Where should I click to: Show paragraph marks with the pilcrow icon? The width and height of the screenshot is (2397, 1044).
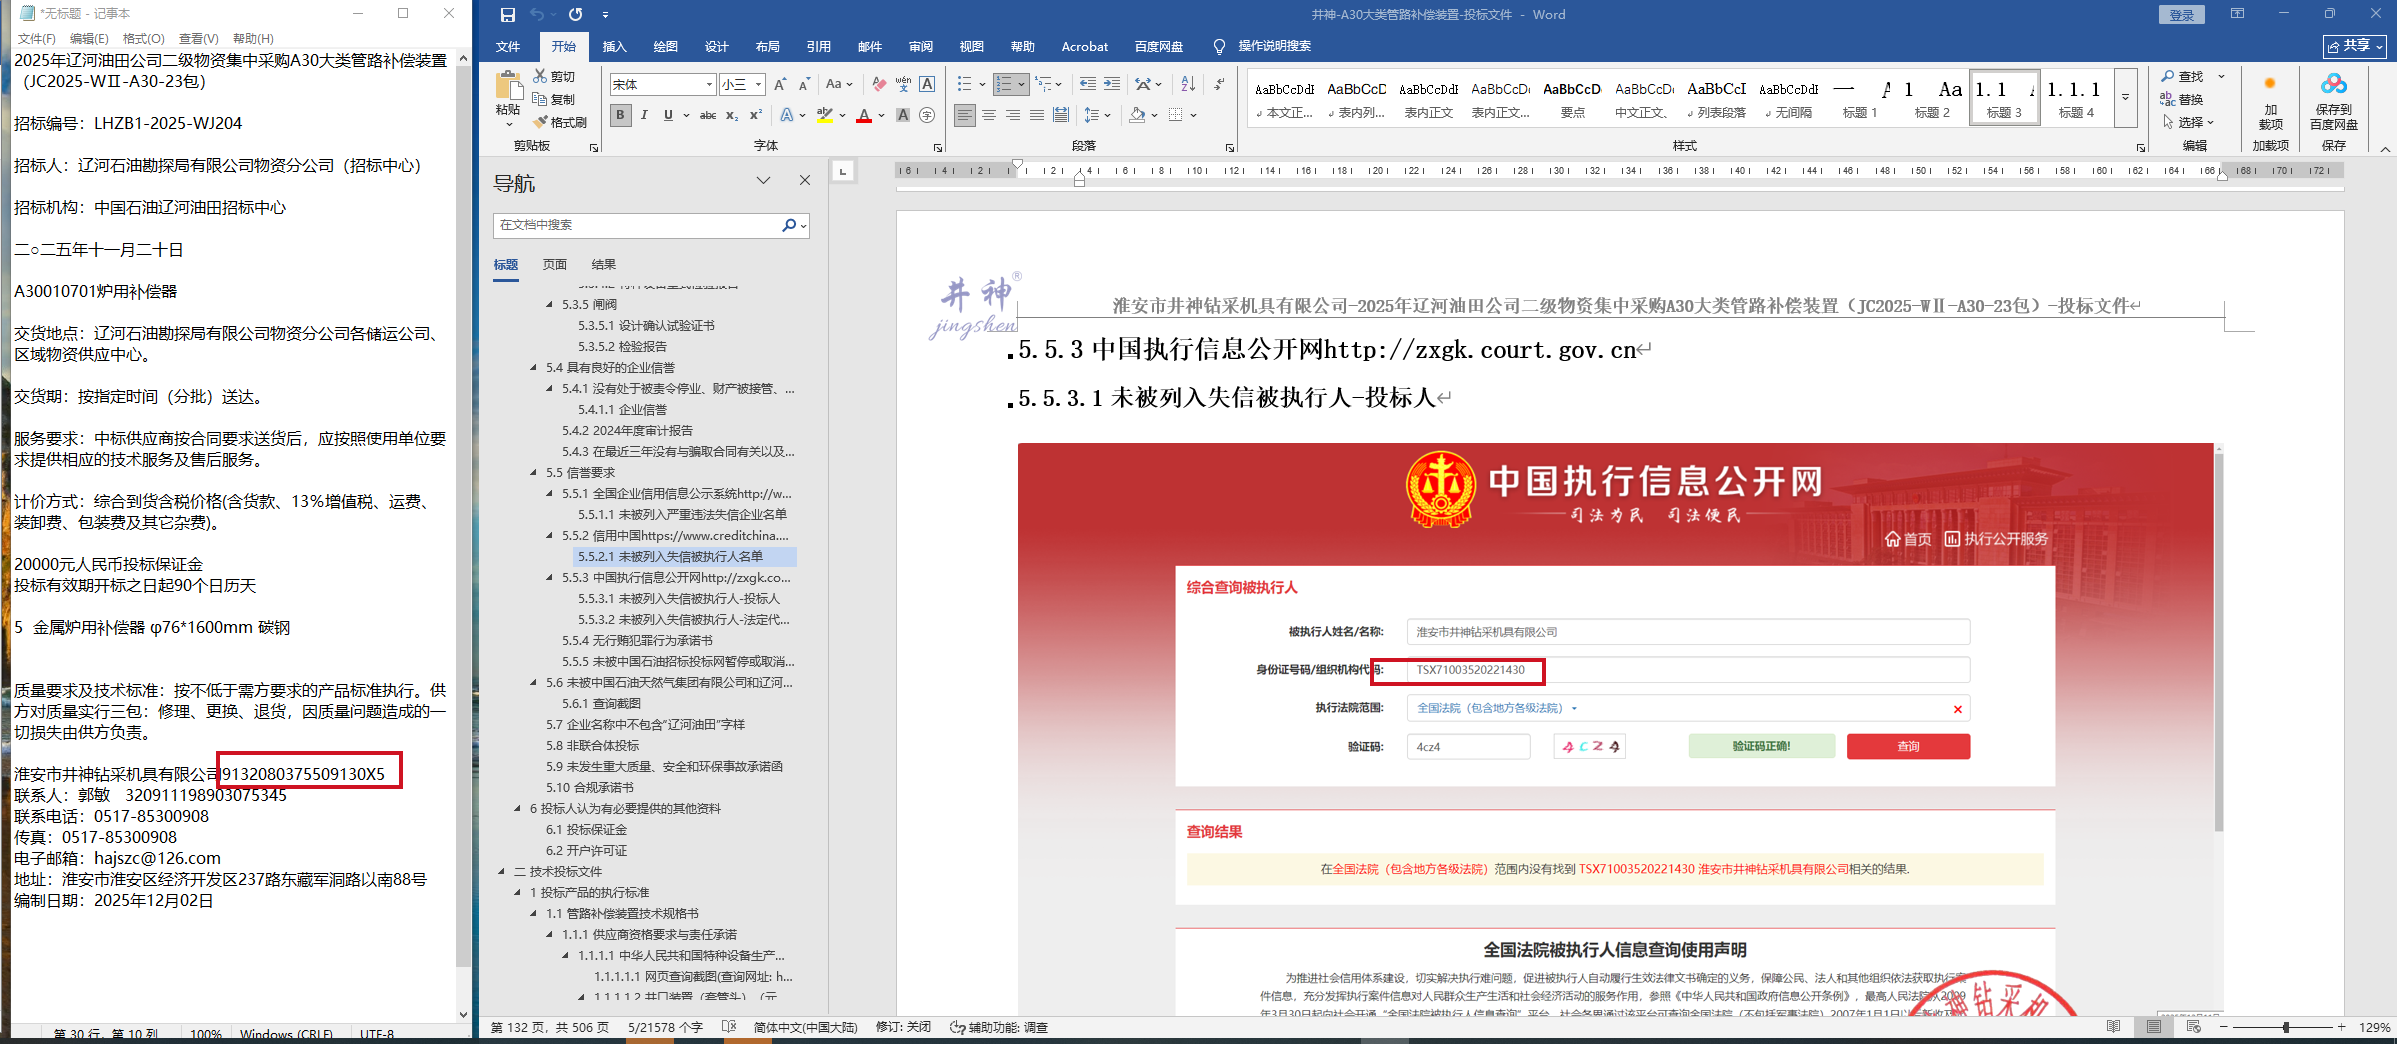pos(1219,85)
